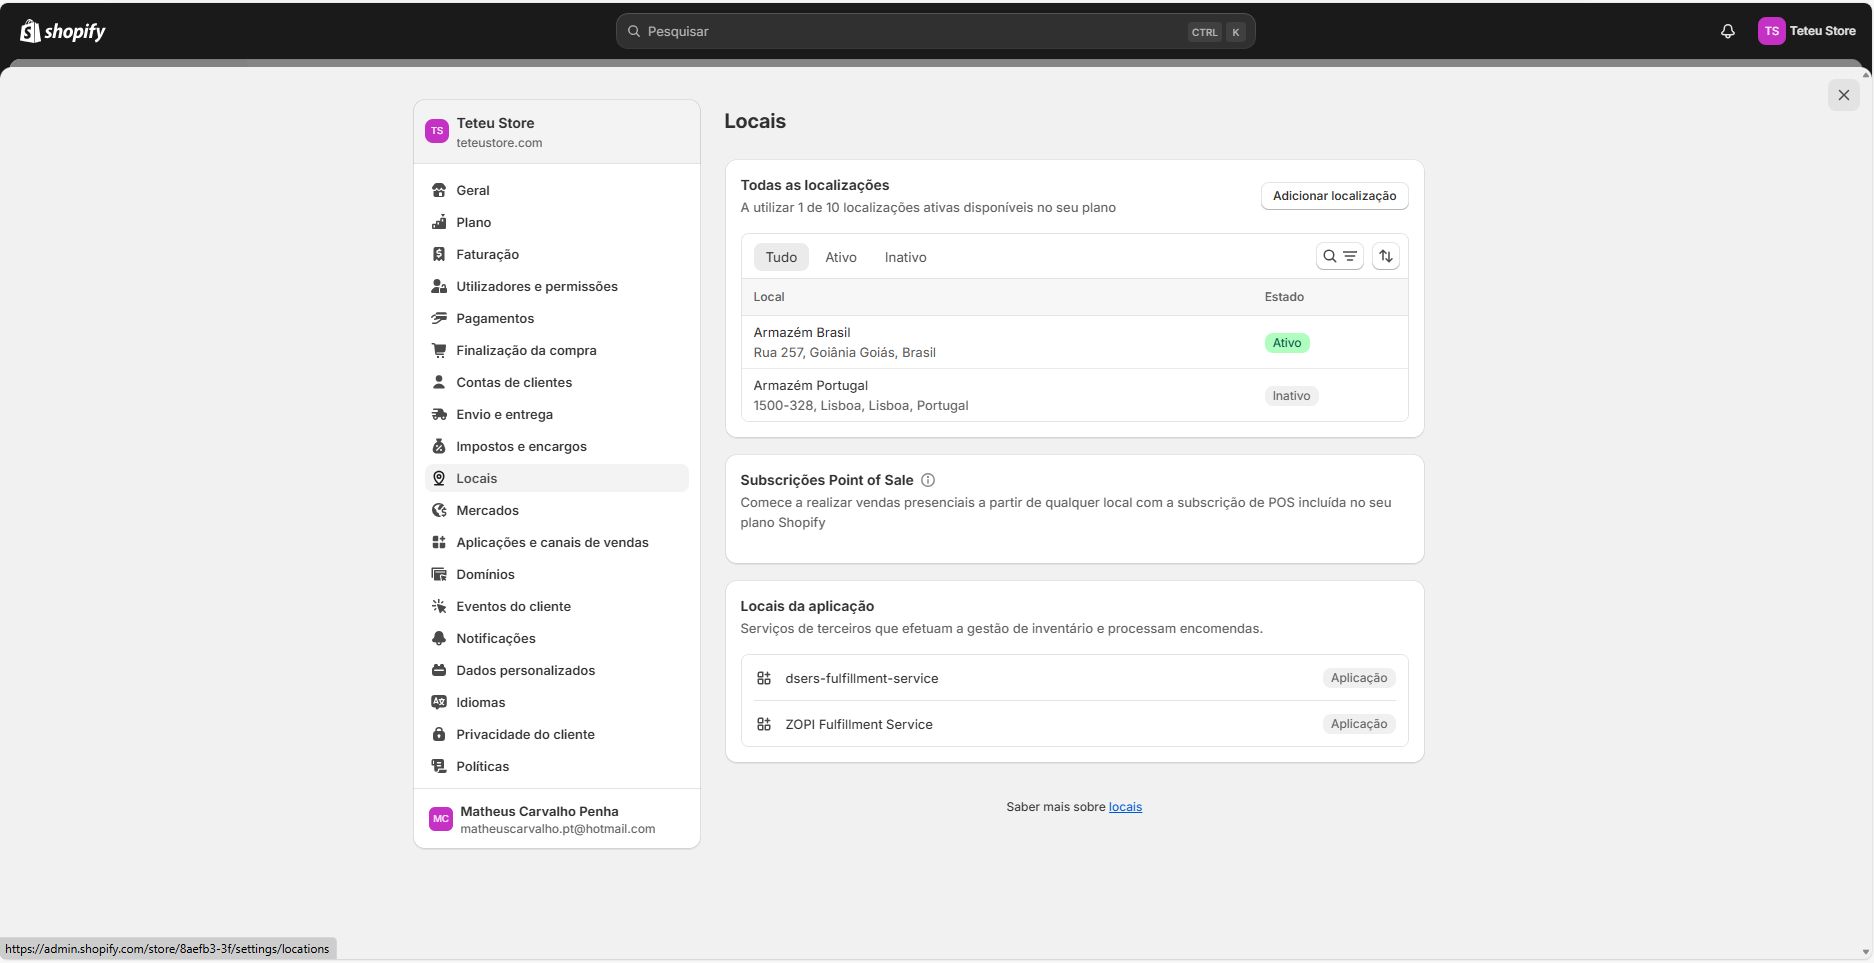Open Pagamentos settings from sidebar
This screenshot has width=1874, height=963.
click(495, 318)
